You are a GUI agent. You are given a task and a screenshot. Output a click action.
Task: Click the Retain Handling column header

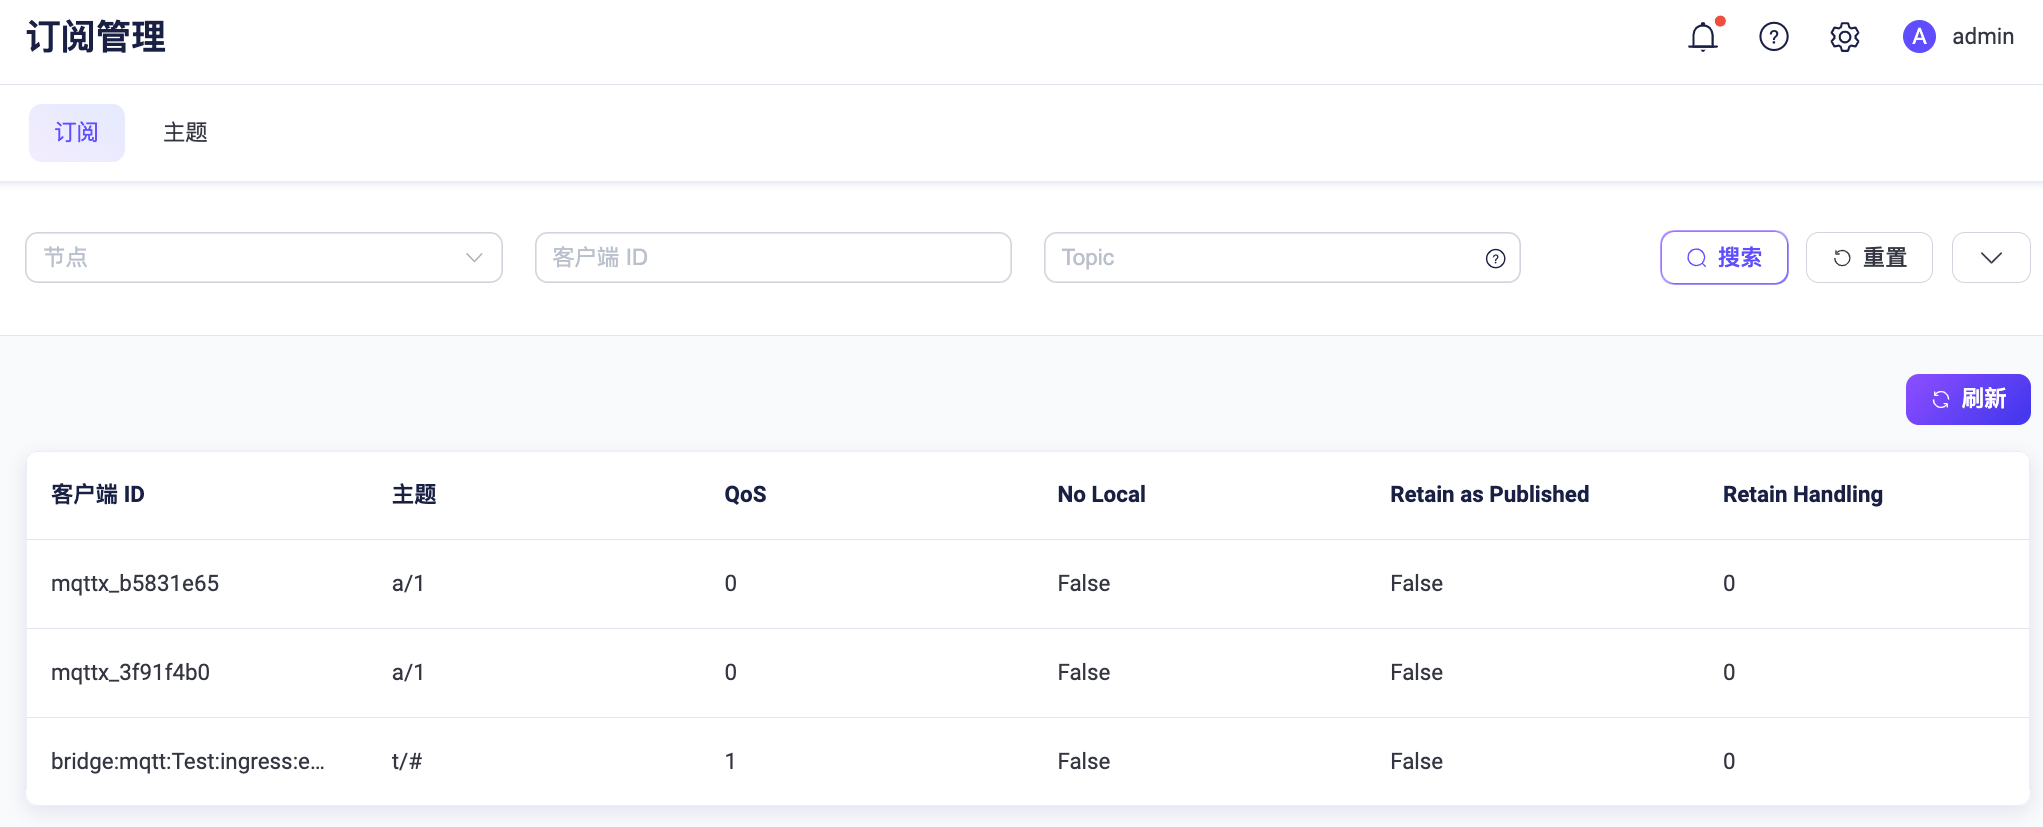pos(1802,495)
